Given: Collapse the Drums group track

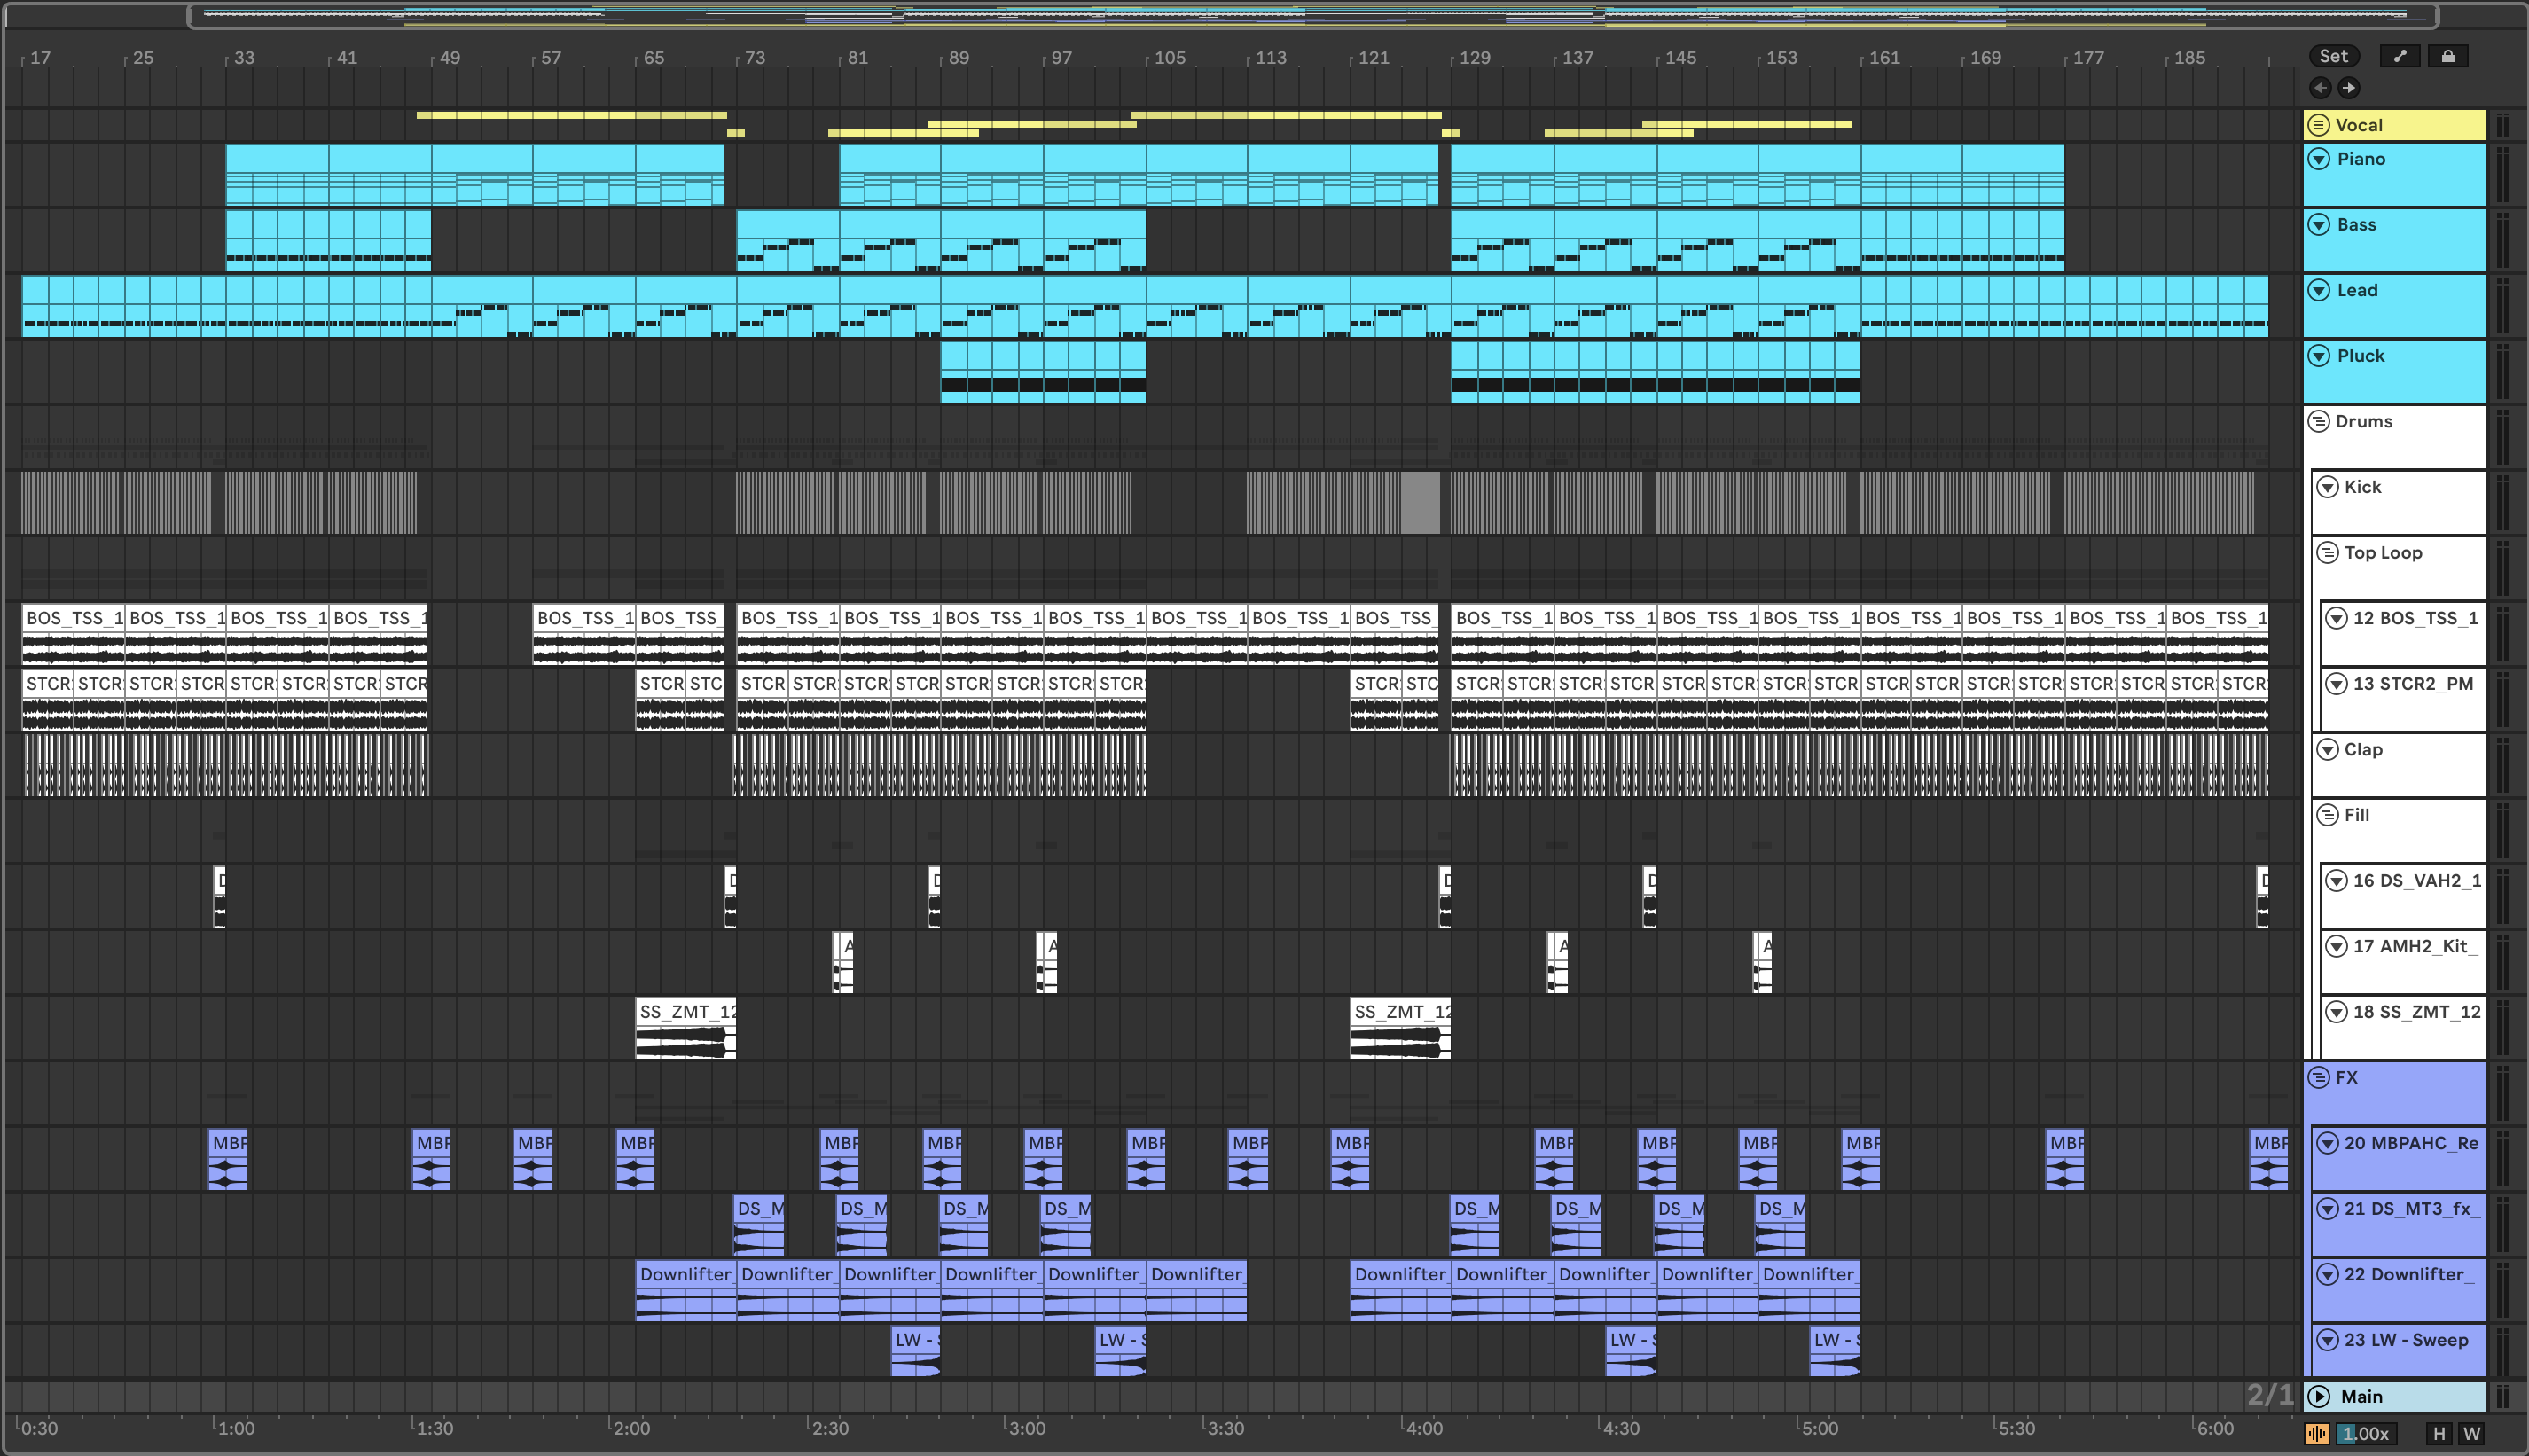Looking at the screenshot, I should tap(2318, 421).
